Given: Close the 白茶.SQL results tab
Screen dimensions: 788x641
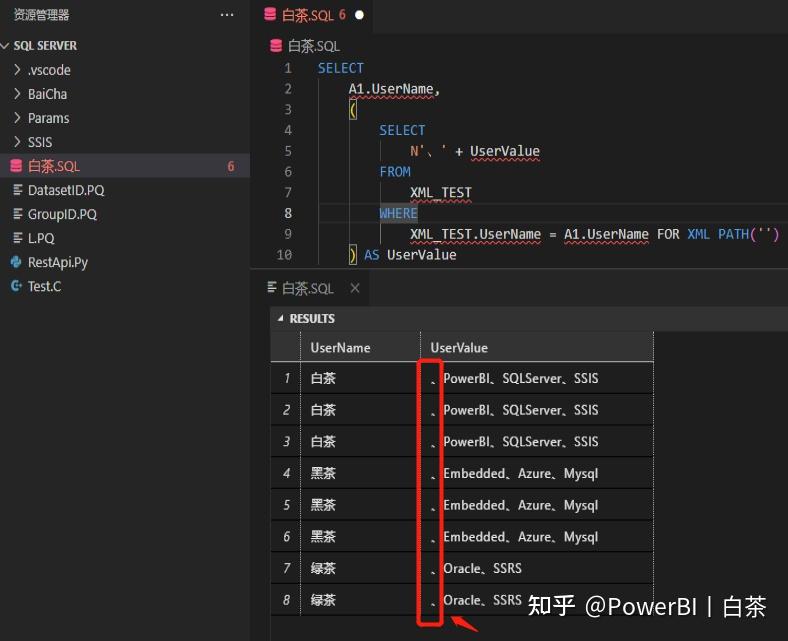Looking at the screenshot, I should (355, 288).
